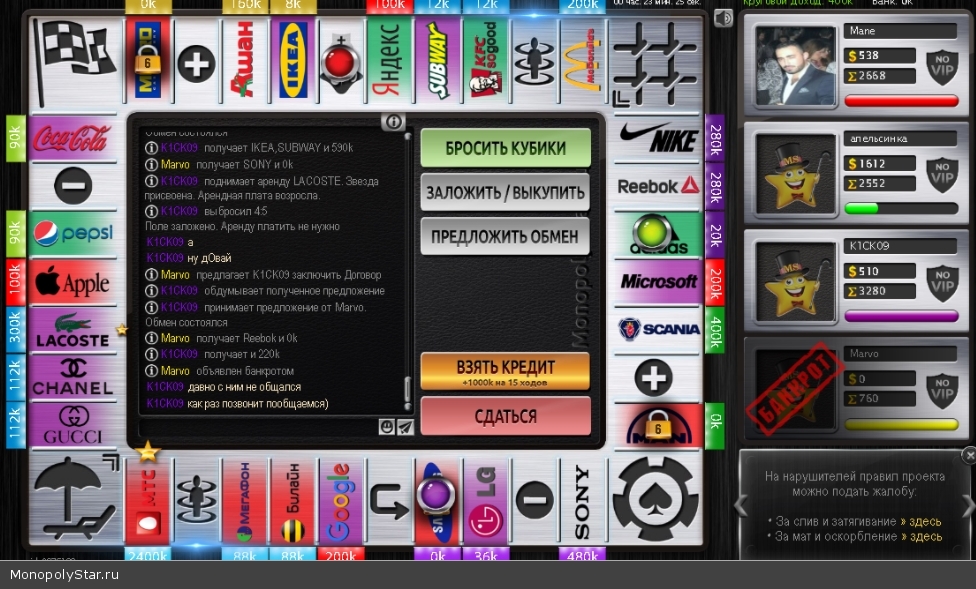Click K1CK09 name in Reebok exchange message
The width and height of the screenshot is (976, 589).
pyautogui.click(x=179, y=354)
